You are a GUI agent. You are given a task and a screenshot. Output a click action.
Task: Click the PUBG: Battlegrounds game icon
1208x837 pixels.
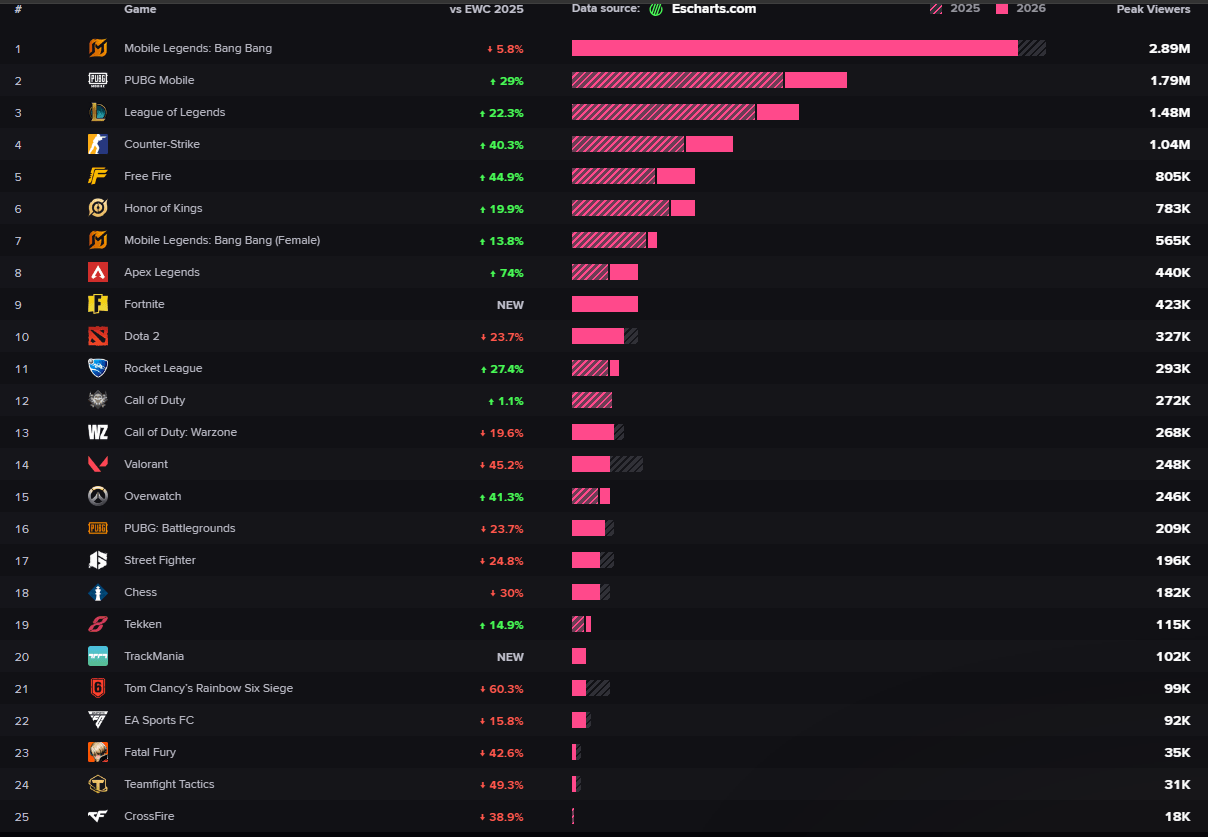[98, 528]
